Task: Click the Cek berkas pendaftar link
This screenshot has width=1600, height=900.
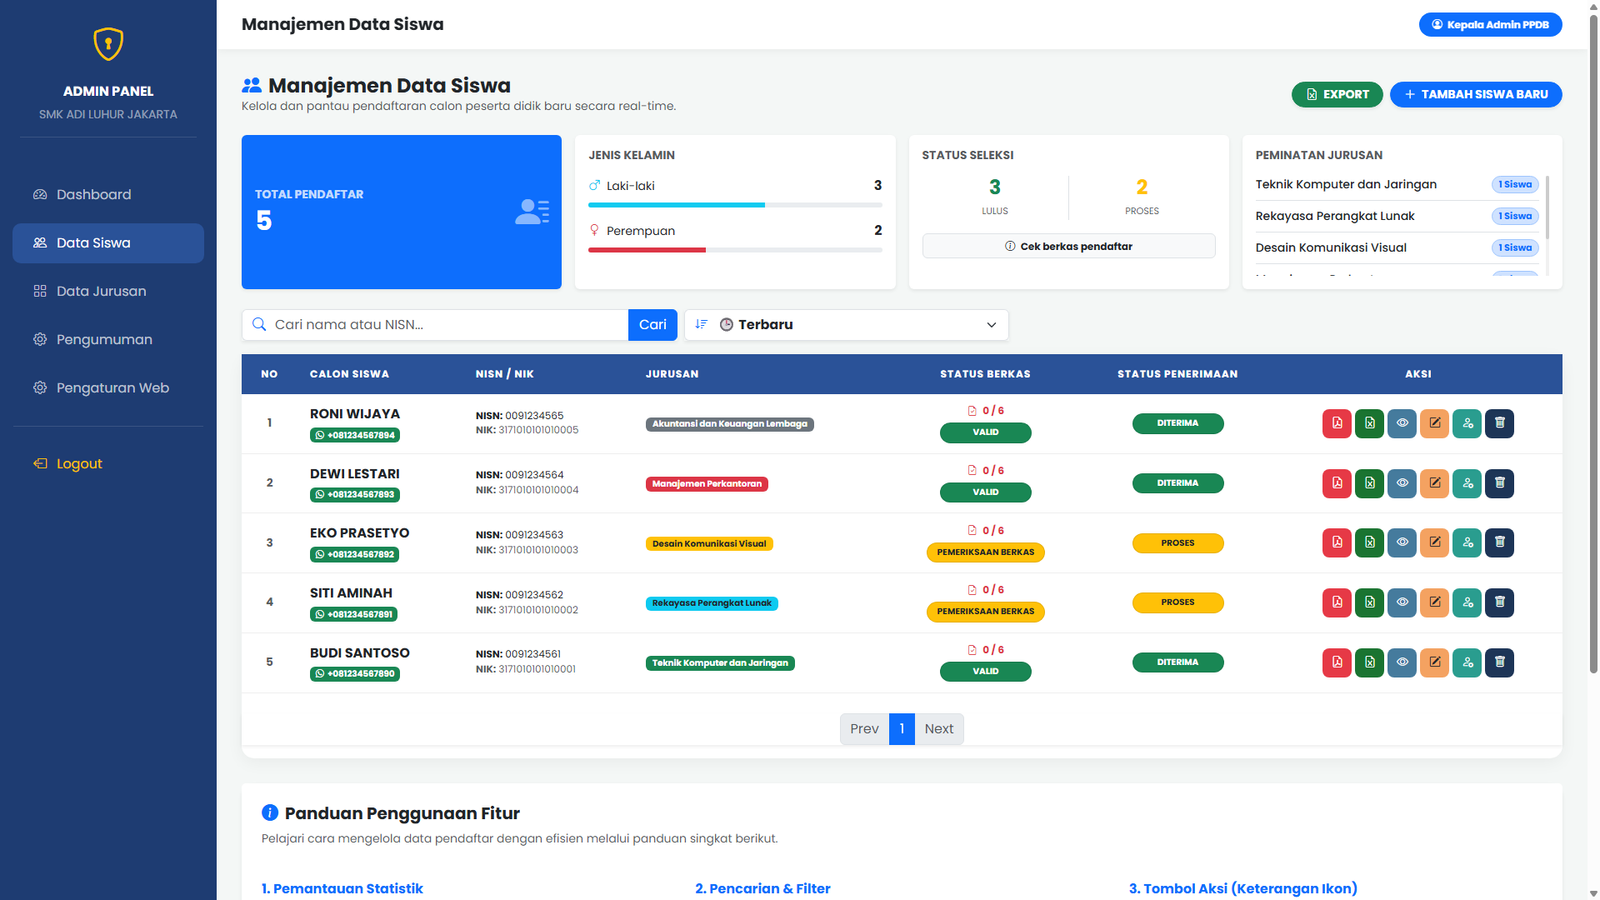Action: click(x=1068, y=246)
